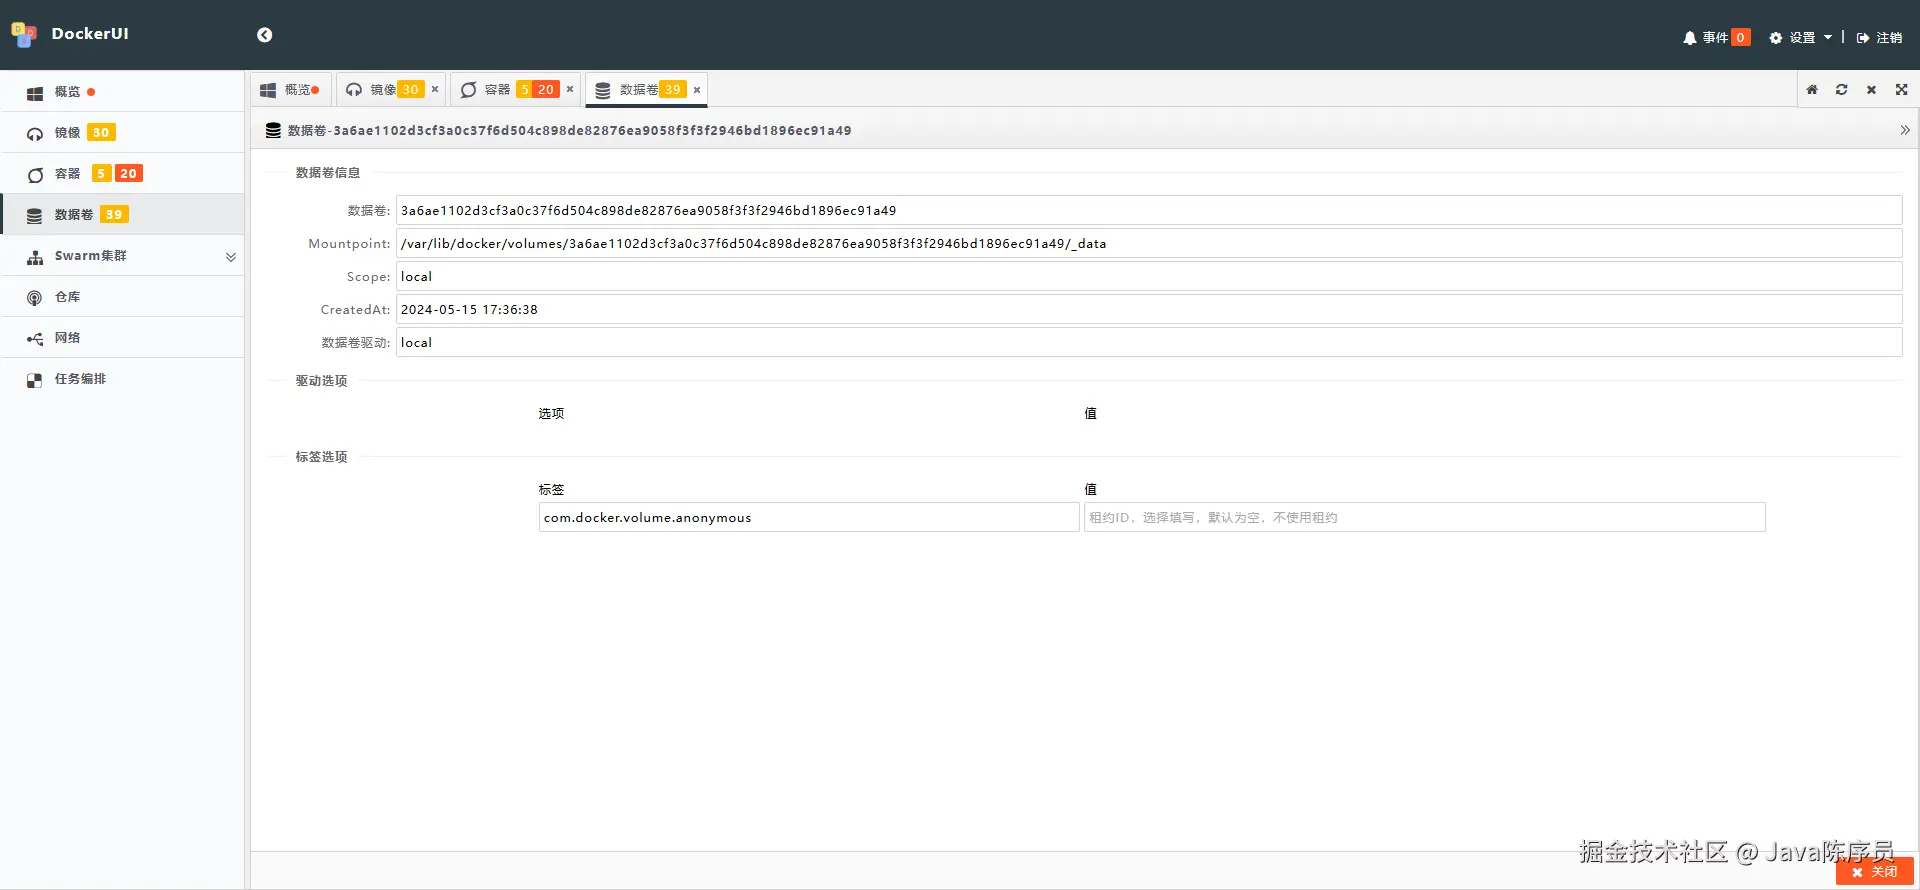Switch to the 概览 tab
The height and width of the screenshot is (890, 1920).
[x=291, y=90]
